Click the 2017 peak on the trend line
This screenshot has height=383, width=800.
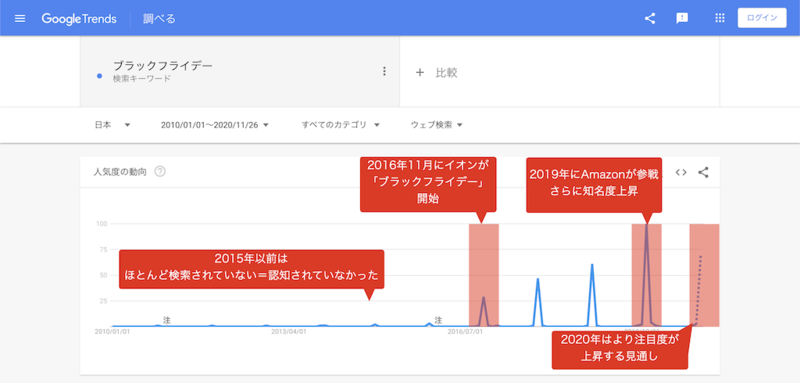point(538,279)
